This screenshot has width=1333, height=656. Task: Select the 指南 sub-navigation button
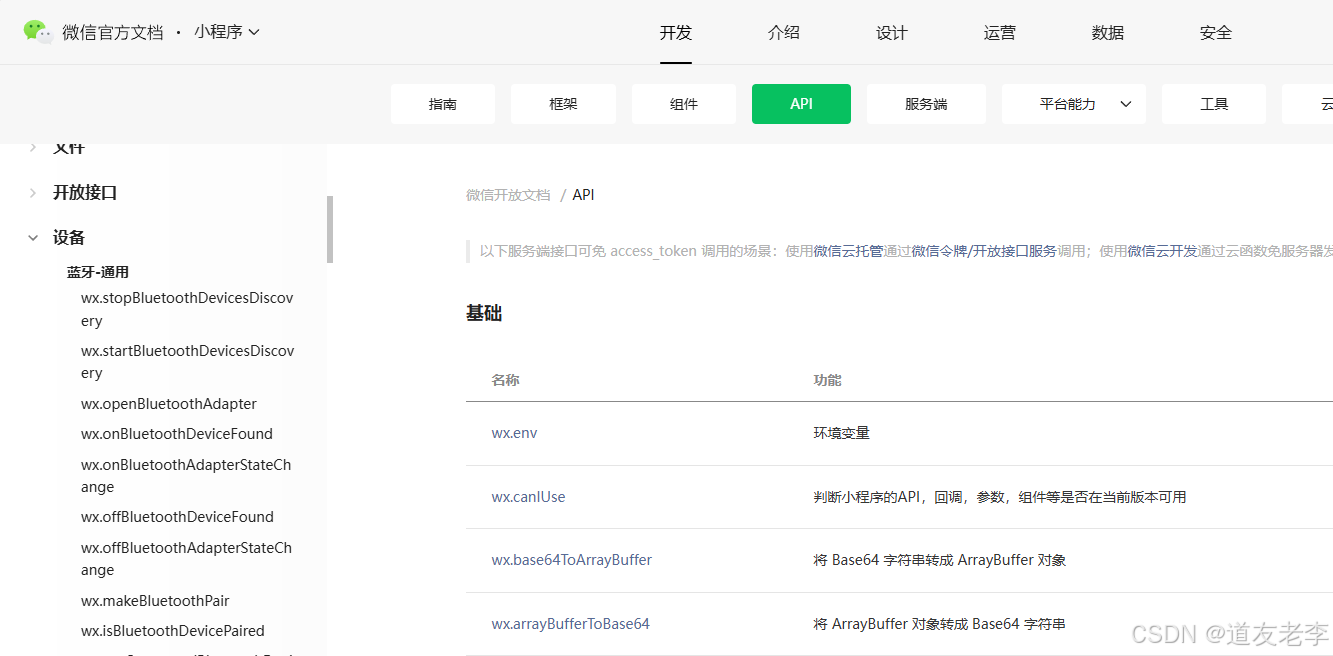click(443, 104)
